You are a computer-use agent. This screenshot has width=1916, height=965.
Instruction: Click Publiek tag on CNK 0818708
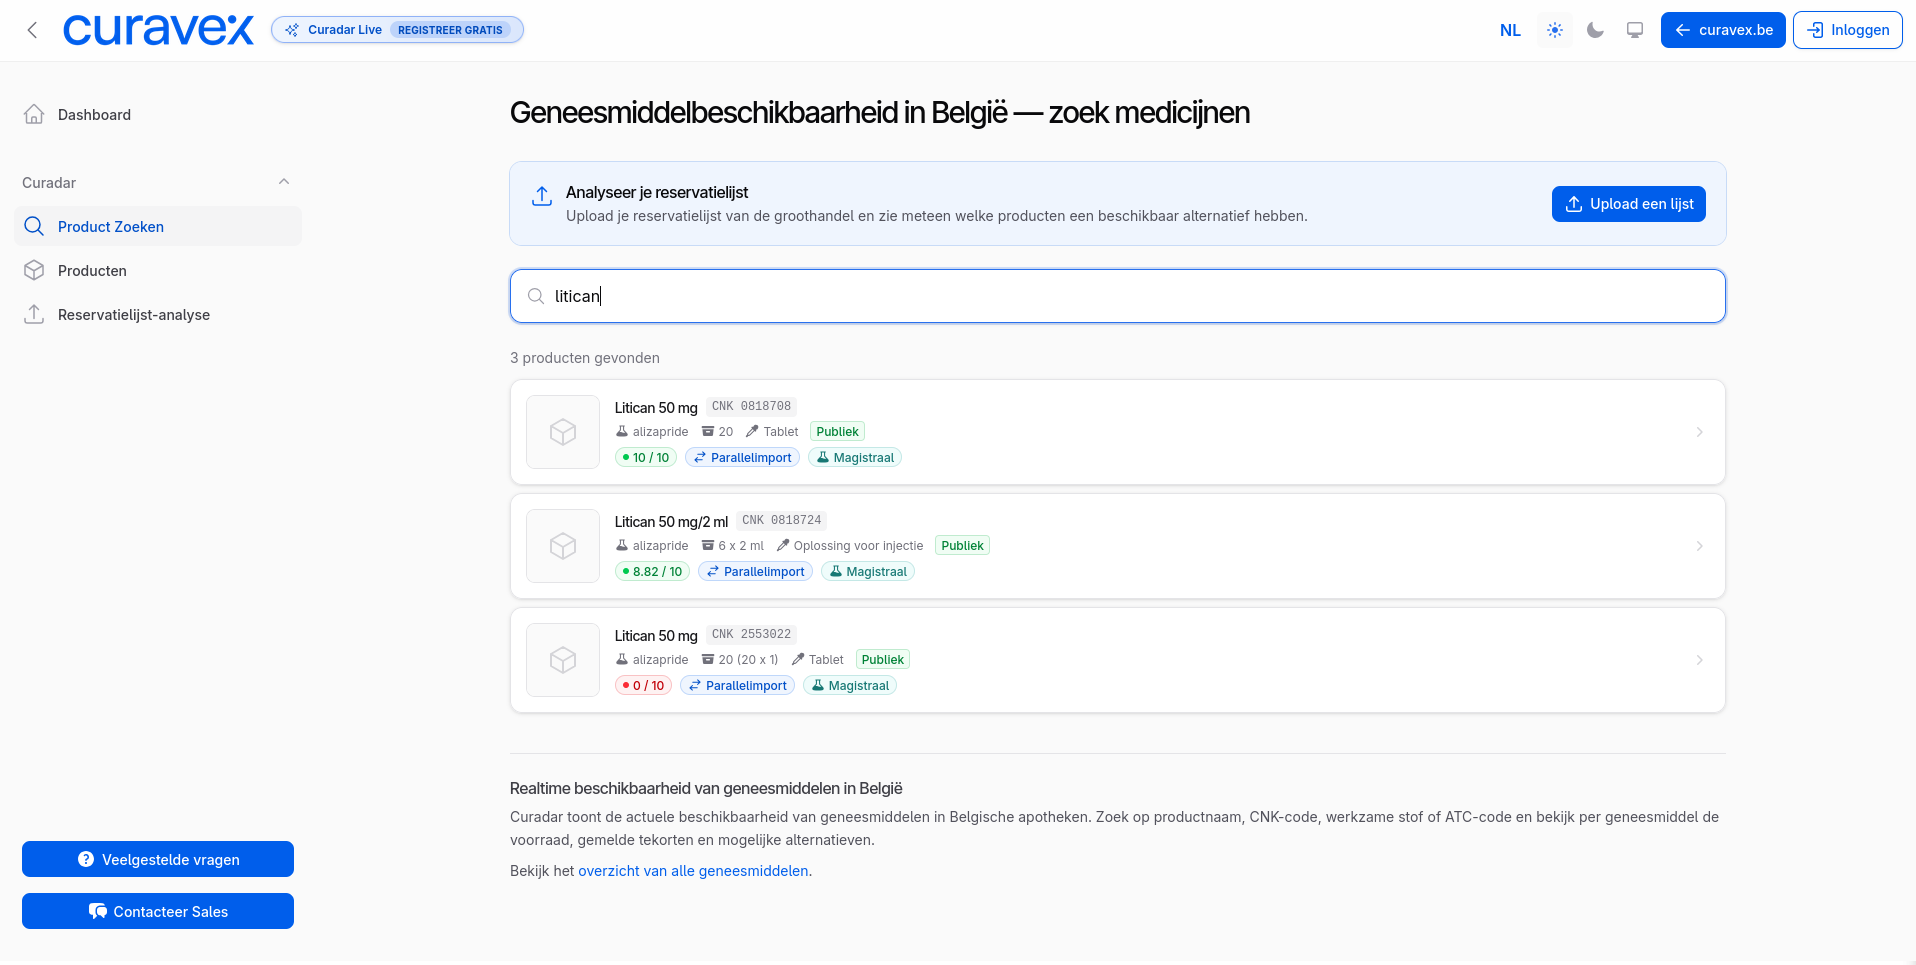click(x=838, y=432)
